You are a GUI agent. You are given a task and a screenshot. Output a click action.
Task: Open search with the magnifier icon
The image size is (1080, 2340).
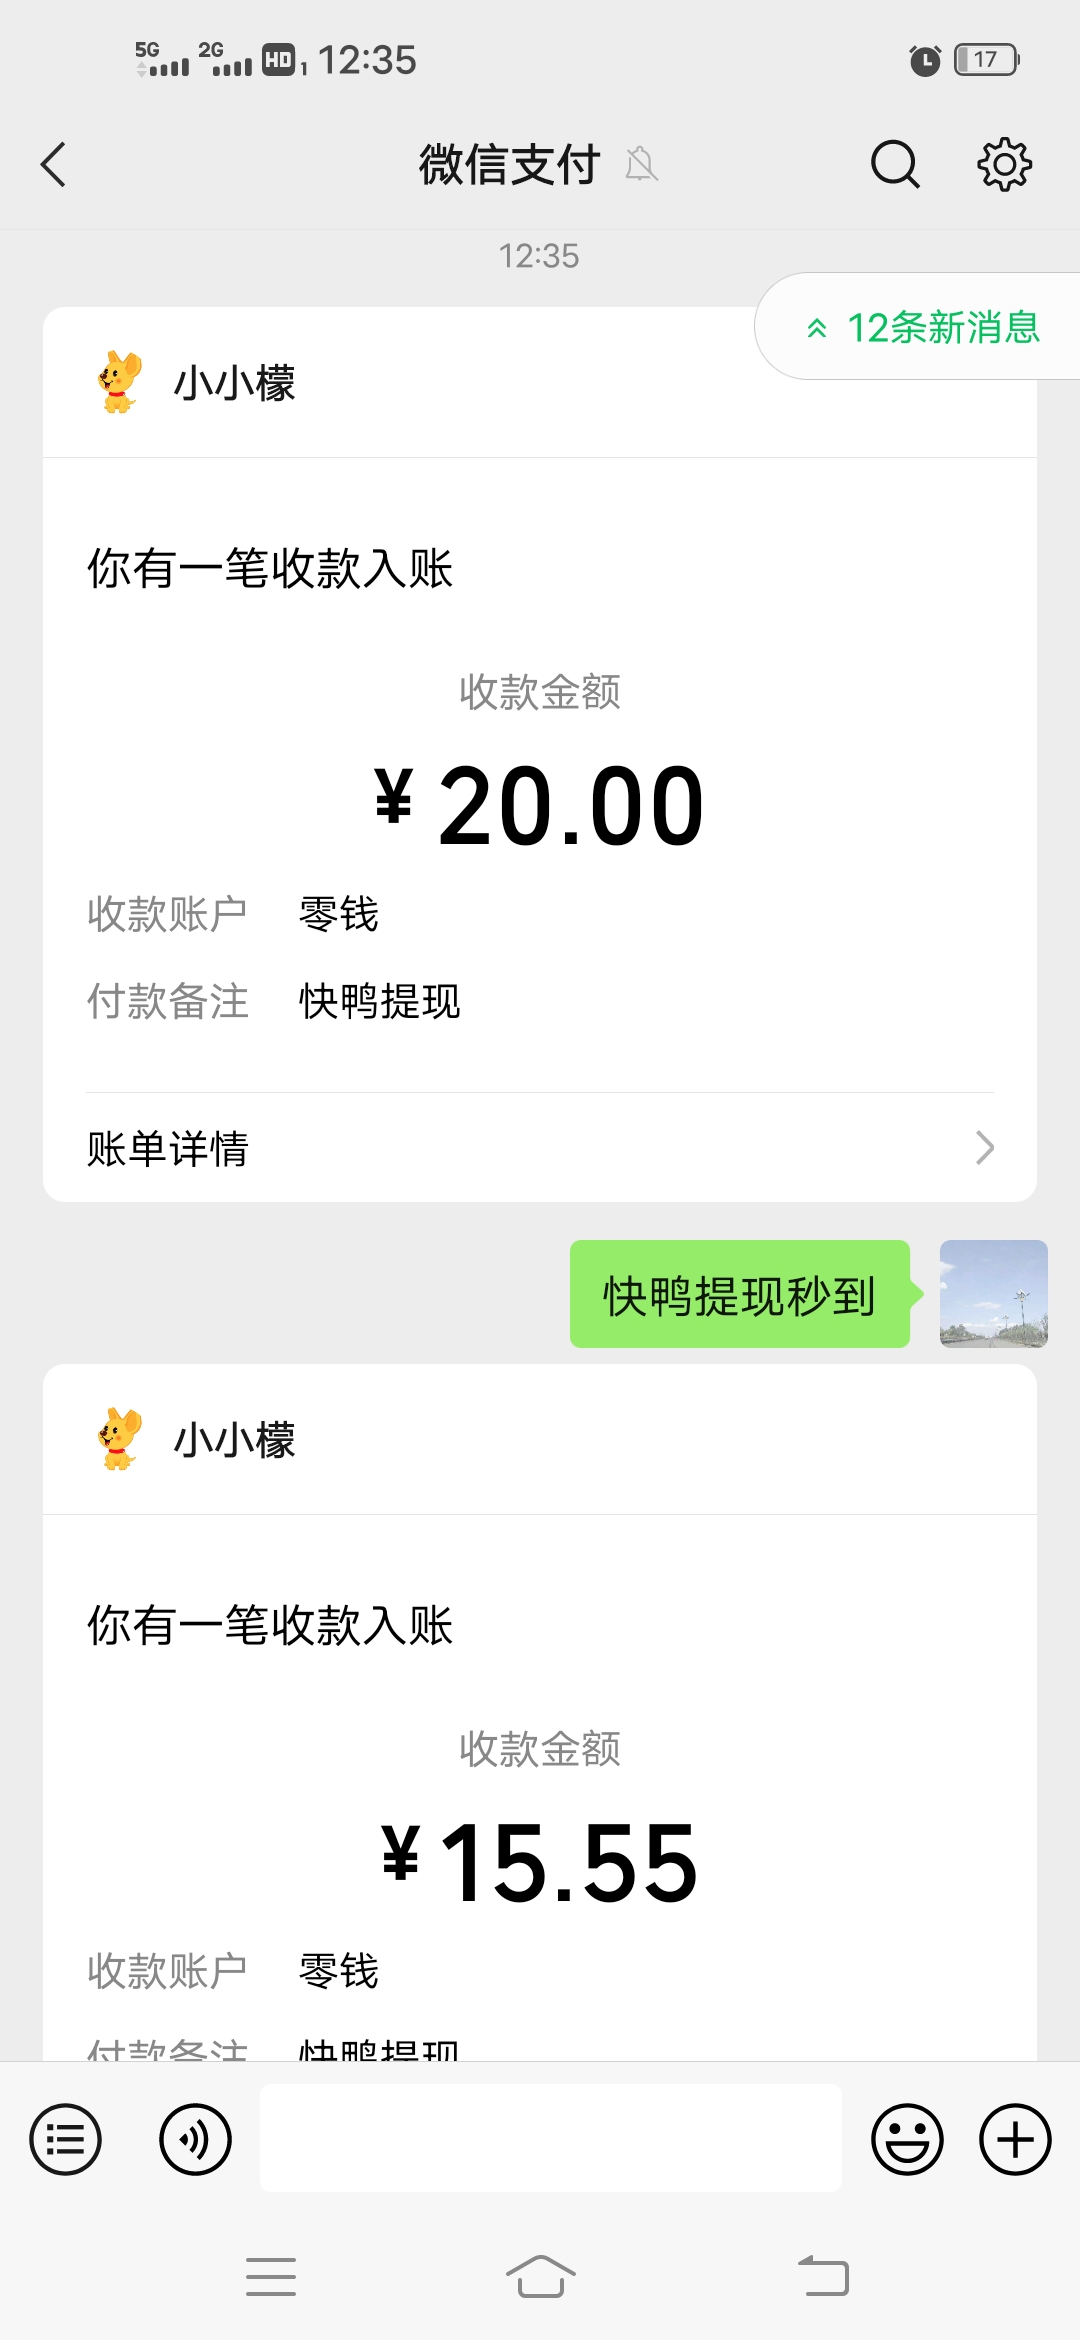pyautogui.click(x=894, y=165)
